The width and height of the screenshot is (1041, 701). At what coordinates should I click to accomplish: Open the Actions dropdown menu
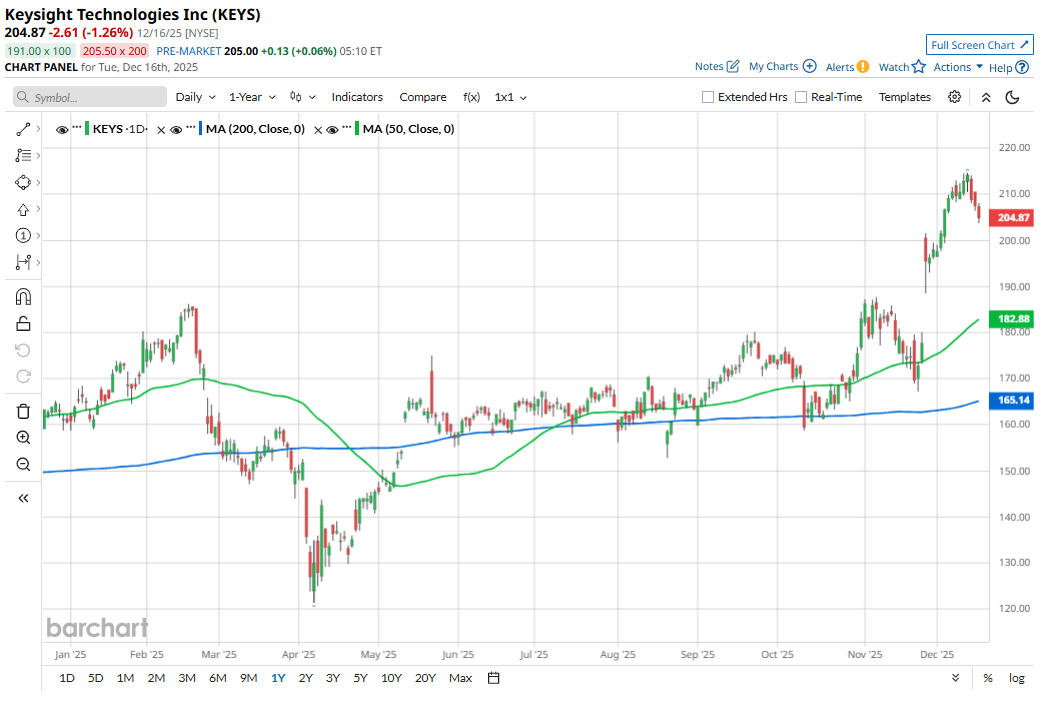pos(958,67)
